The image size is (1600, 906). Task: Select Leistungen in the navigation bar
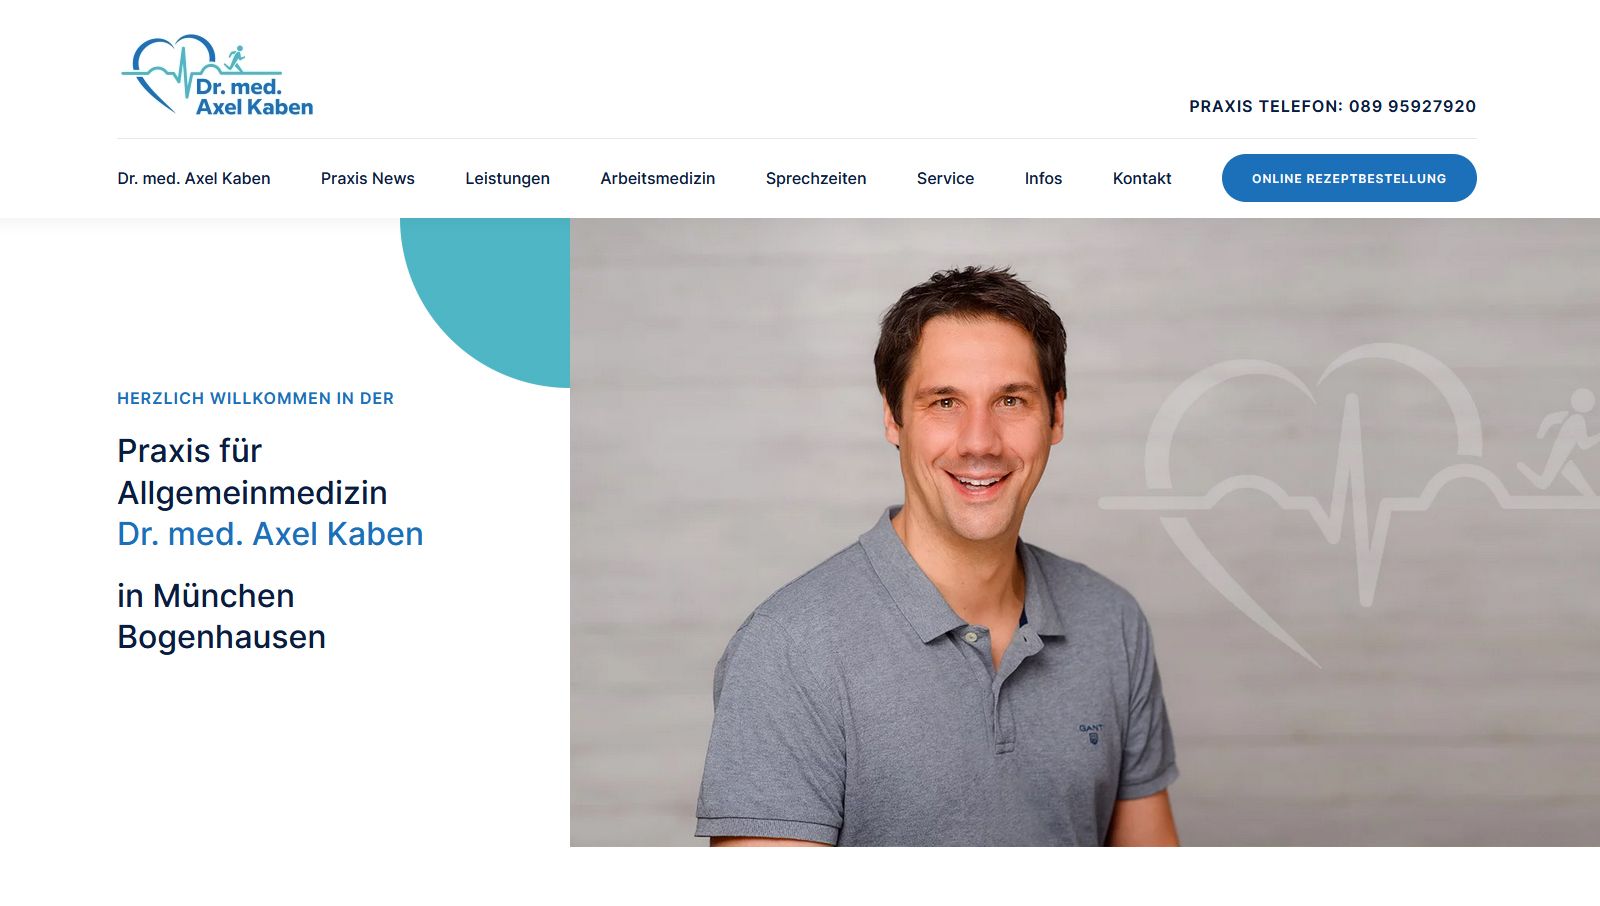click(x=507, y=178)
